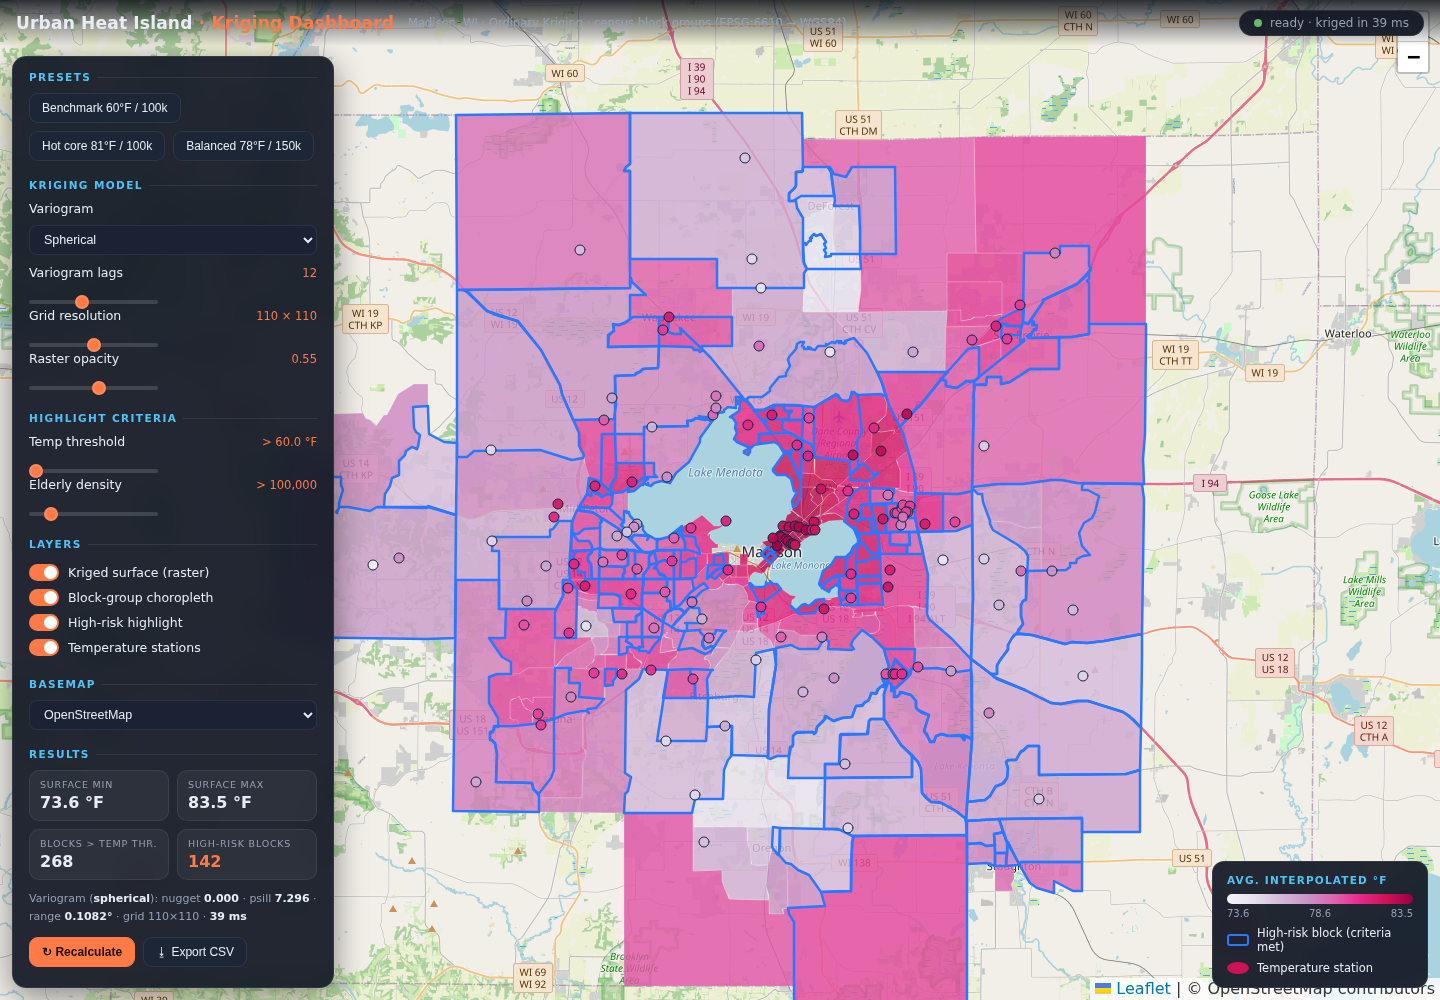Click the Lake Mendota label on map
This screenshot has width=1440, height=1000.
tap(725, 473)
